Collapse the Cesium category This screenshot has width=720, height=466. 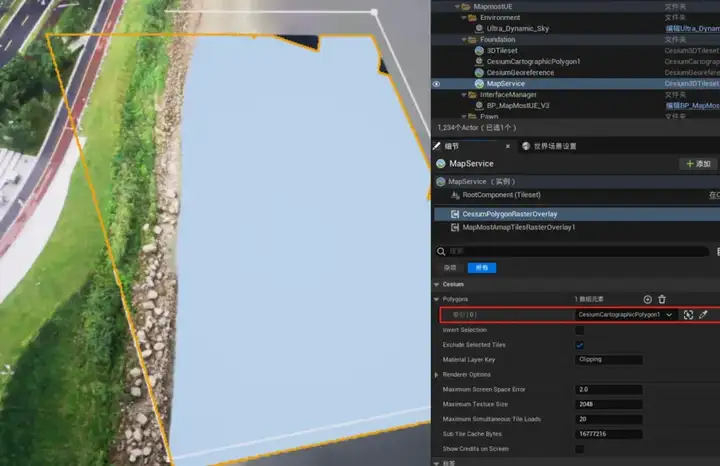tap(436, 285)
